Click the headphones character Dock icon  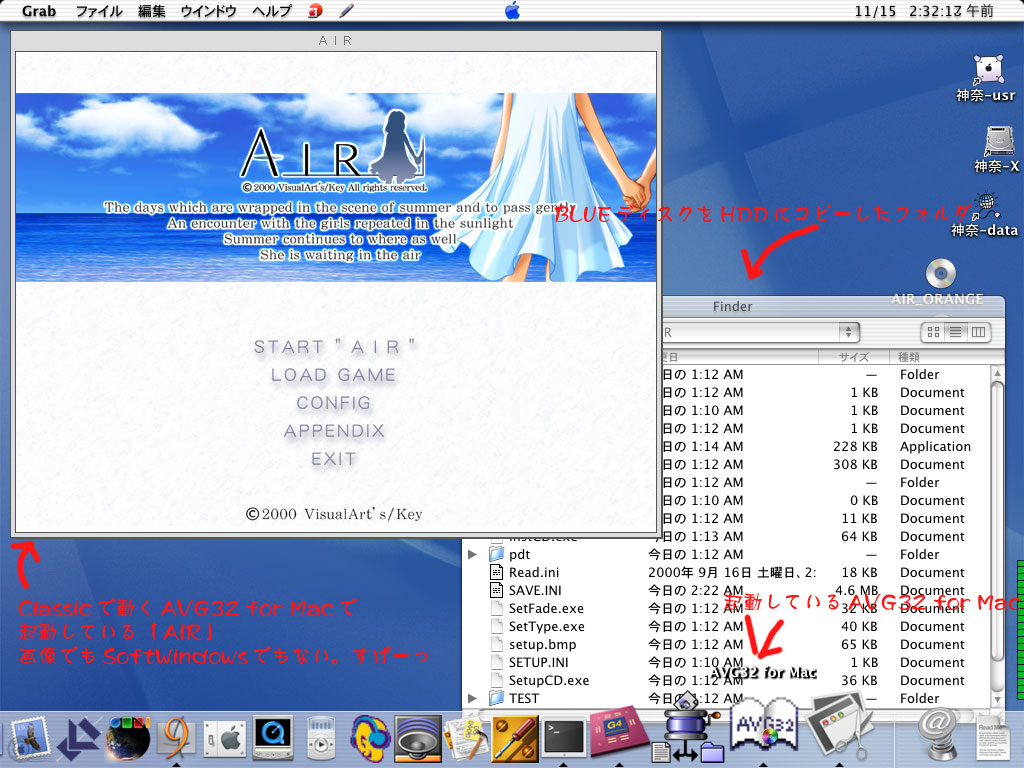pyautogui.click(x=369, y=739)
